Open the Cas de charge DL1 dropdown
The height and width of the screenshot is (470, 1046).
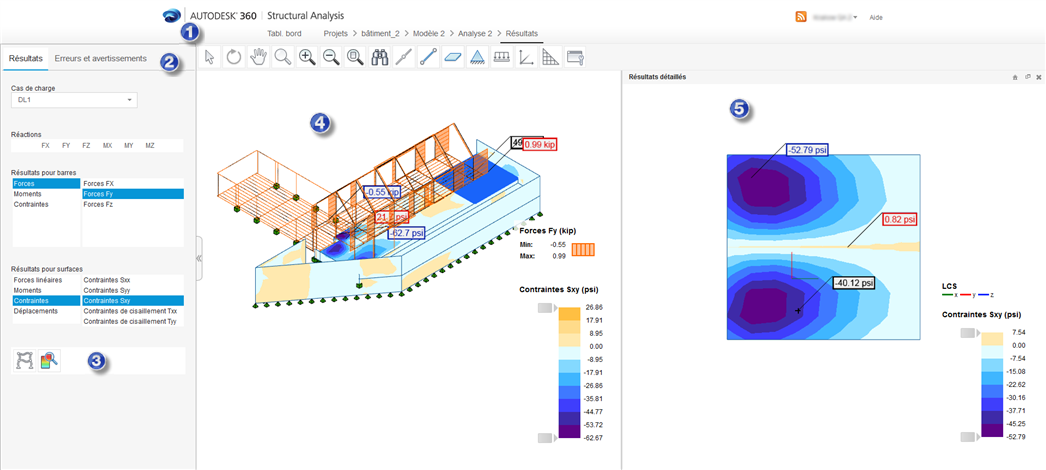[74, 100]
